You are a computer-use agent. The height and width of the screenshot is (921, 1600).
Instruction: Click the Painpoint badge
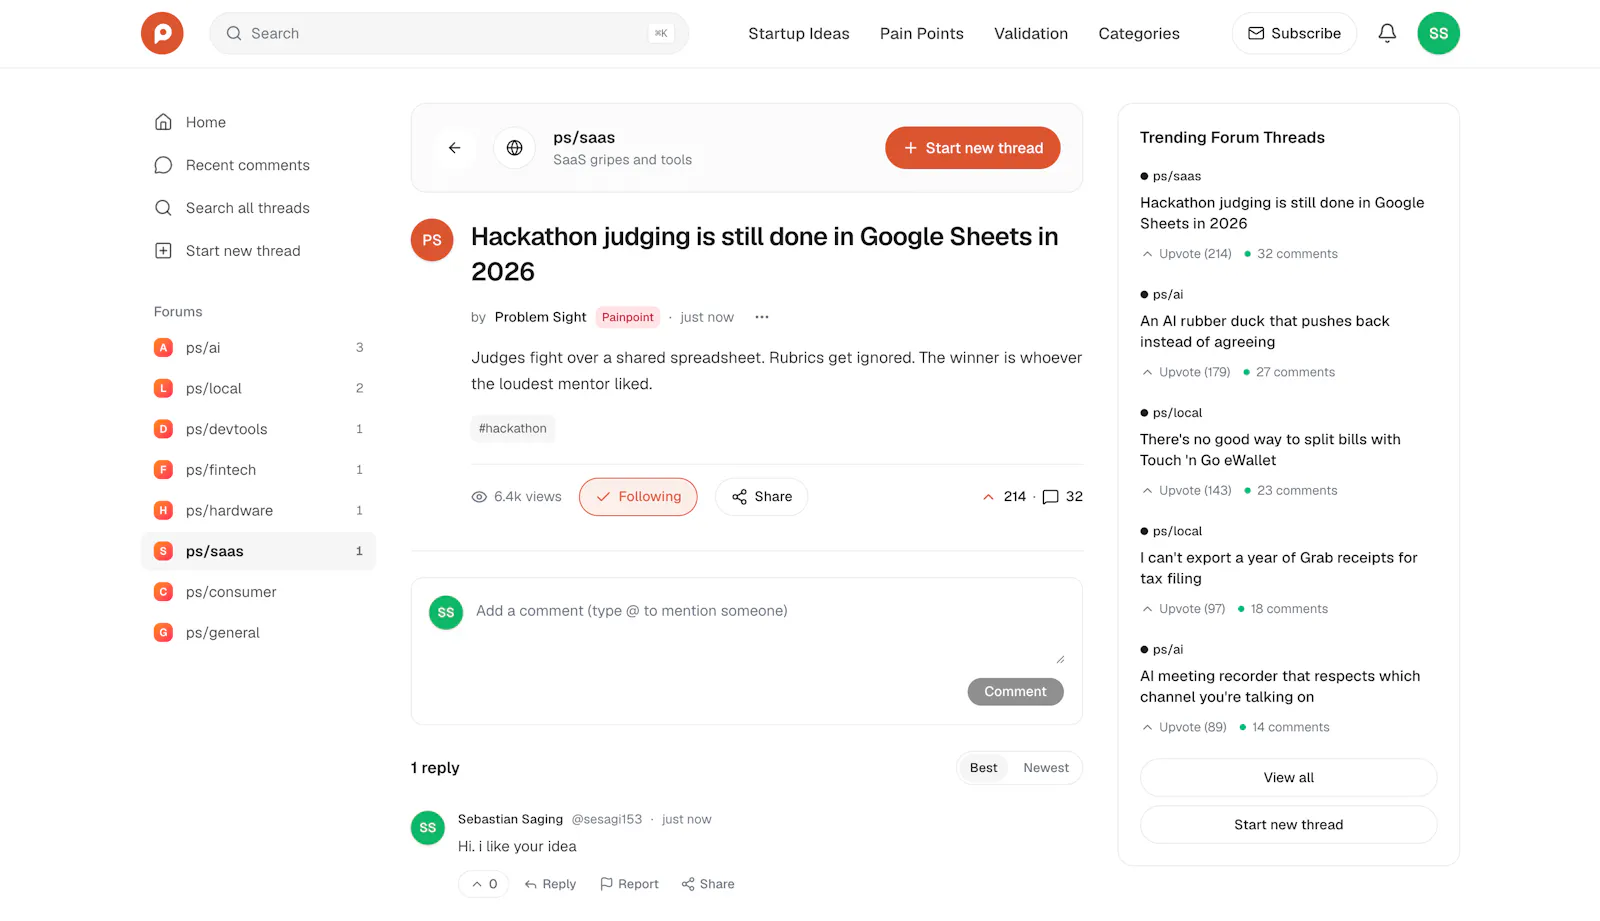point(628,317)
